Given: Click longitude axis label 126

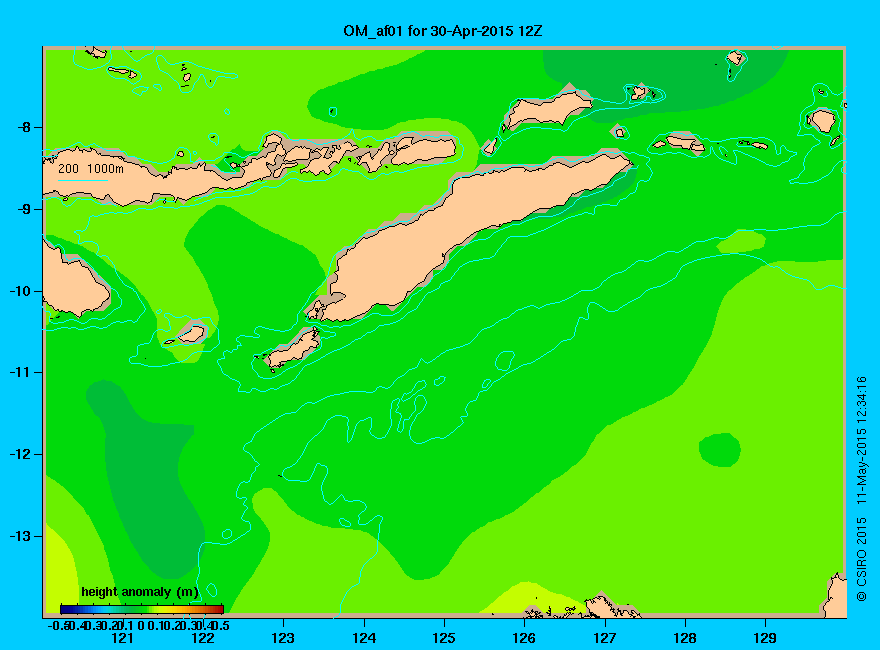Looking at the screenshot, I should [524, 638].
